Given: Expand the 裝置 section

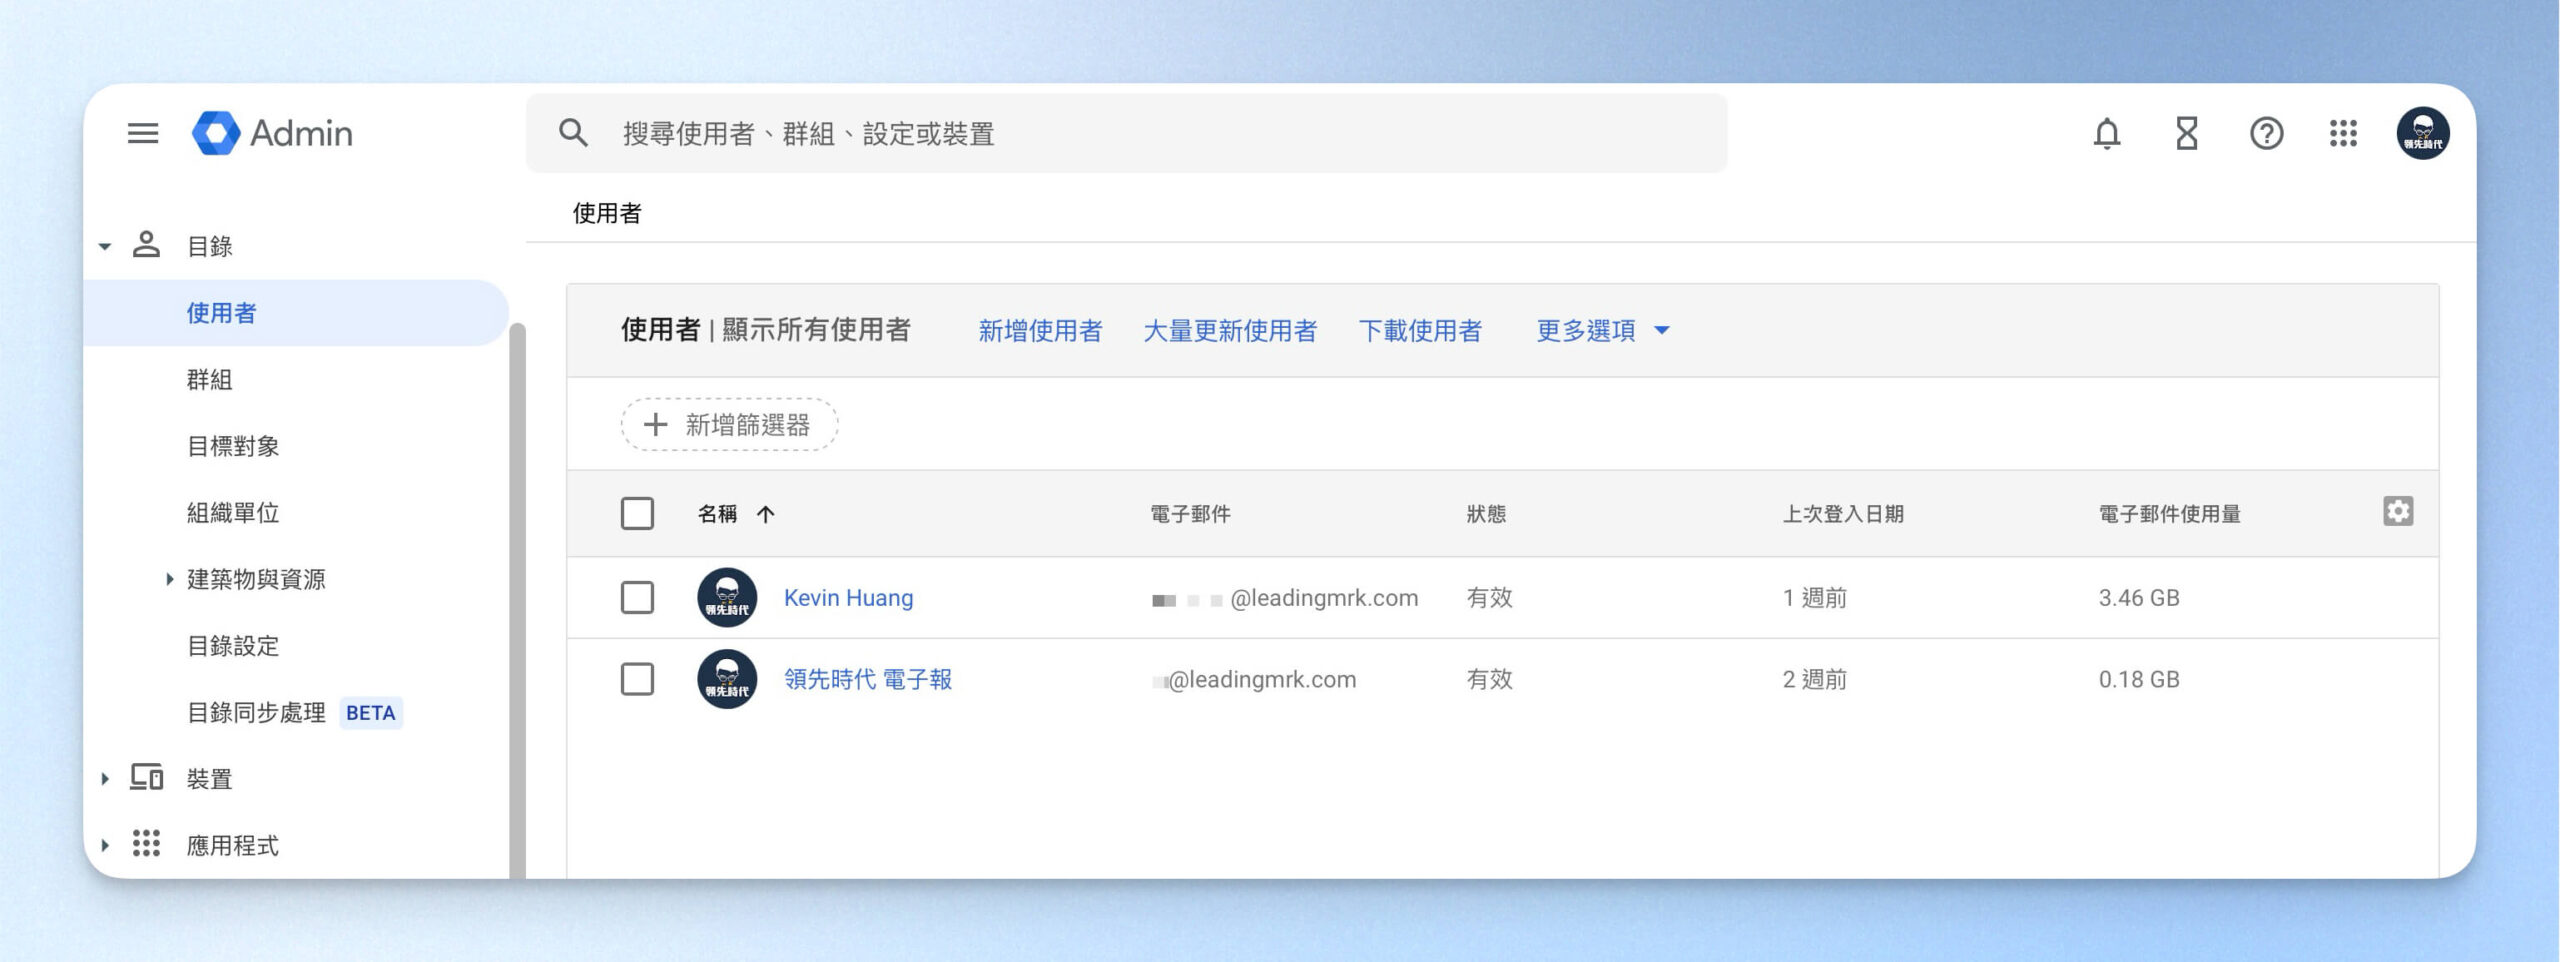Looking at the screenshot, I should coord(105,779).
